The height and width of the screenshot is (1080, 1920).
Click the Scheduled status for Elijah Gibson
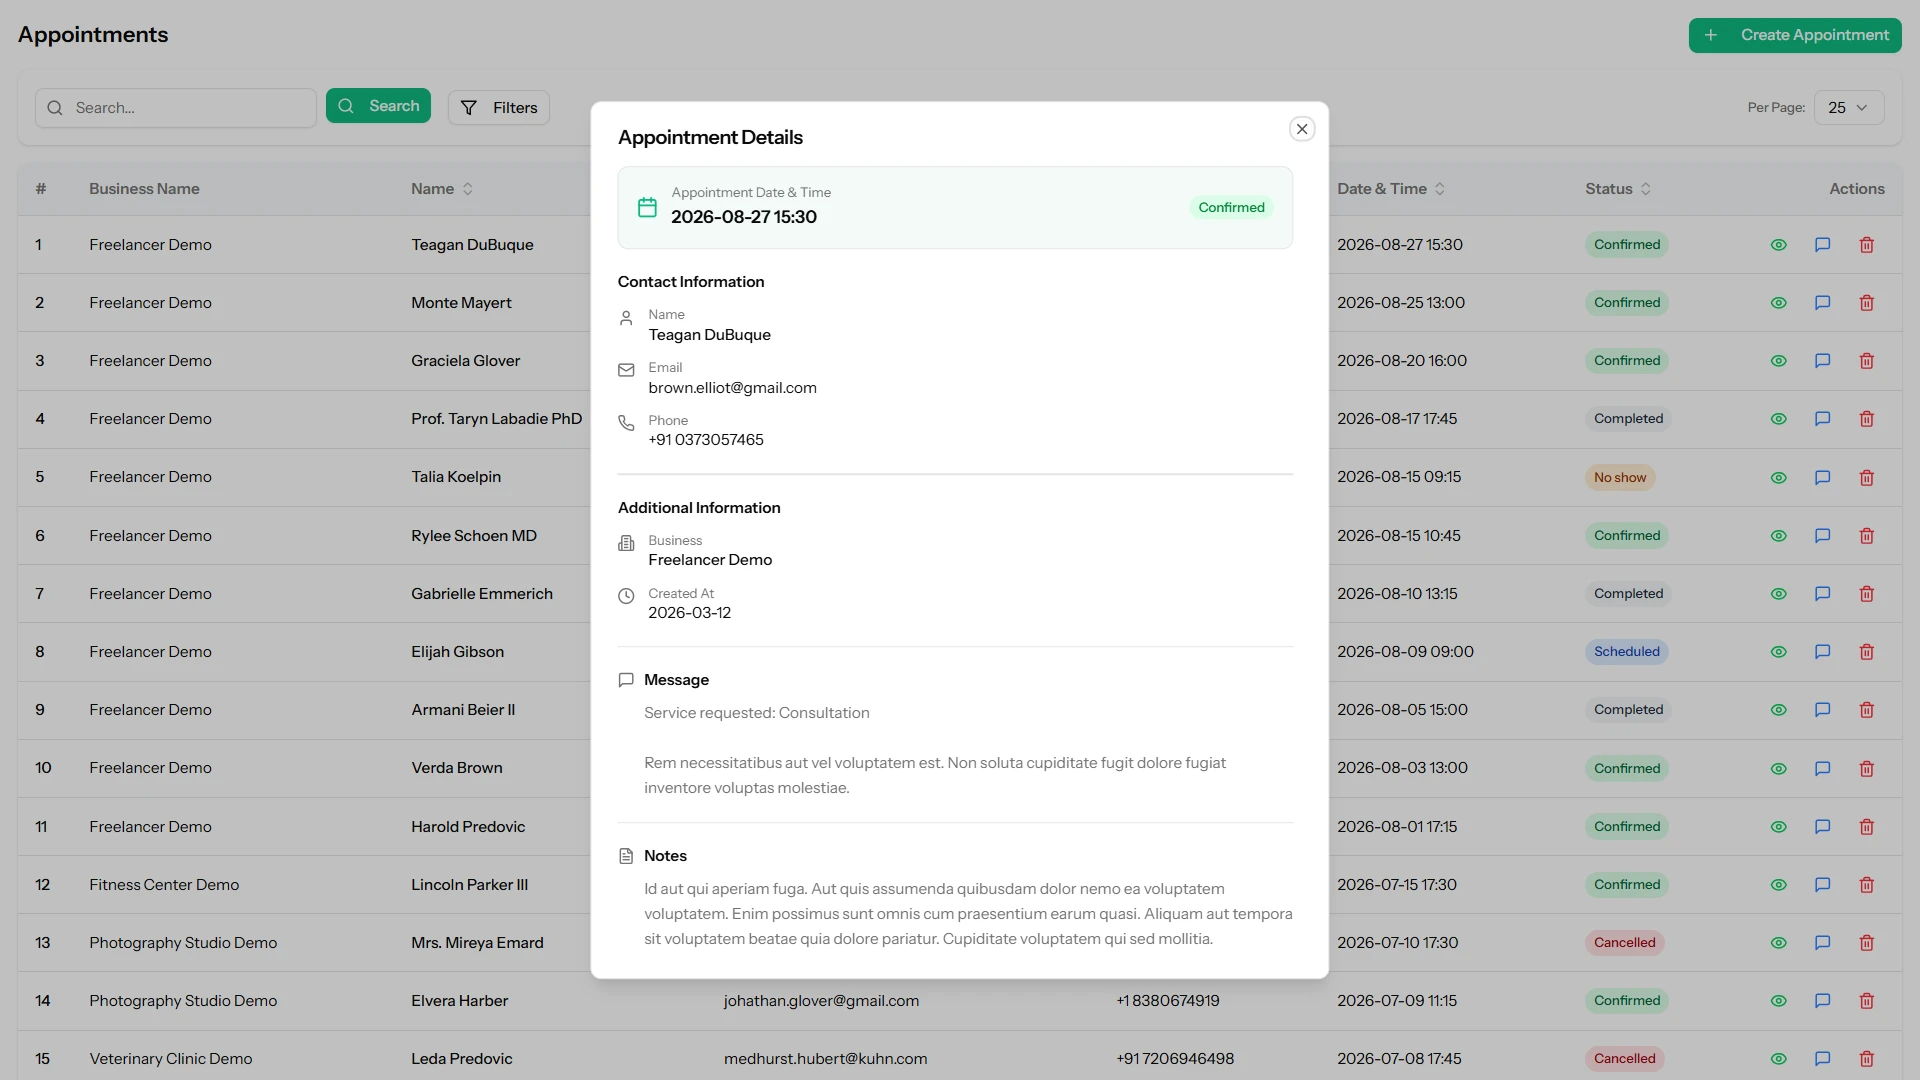click(1626, 652)
